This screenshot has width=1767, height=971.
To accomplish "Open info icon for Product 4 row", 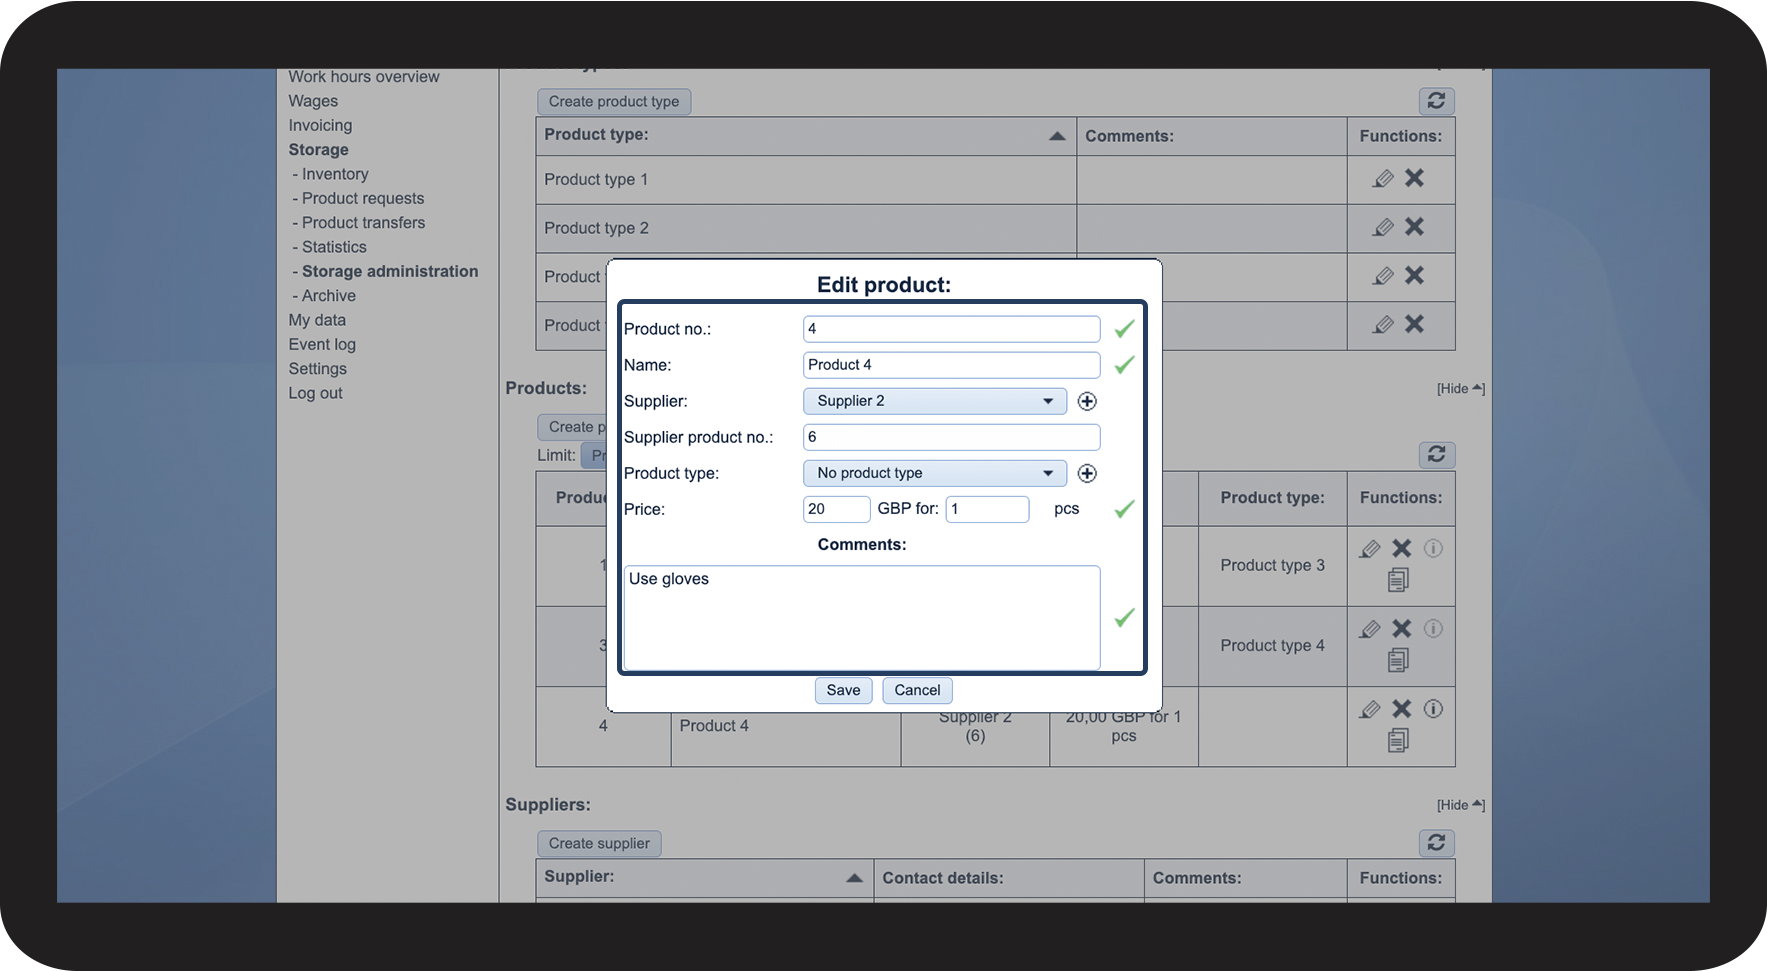I will coord(1433,709).
